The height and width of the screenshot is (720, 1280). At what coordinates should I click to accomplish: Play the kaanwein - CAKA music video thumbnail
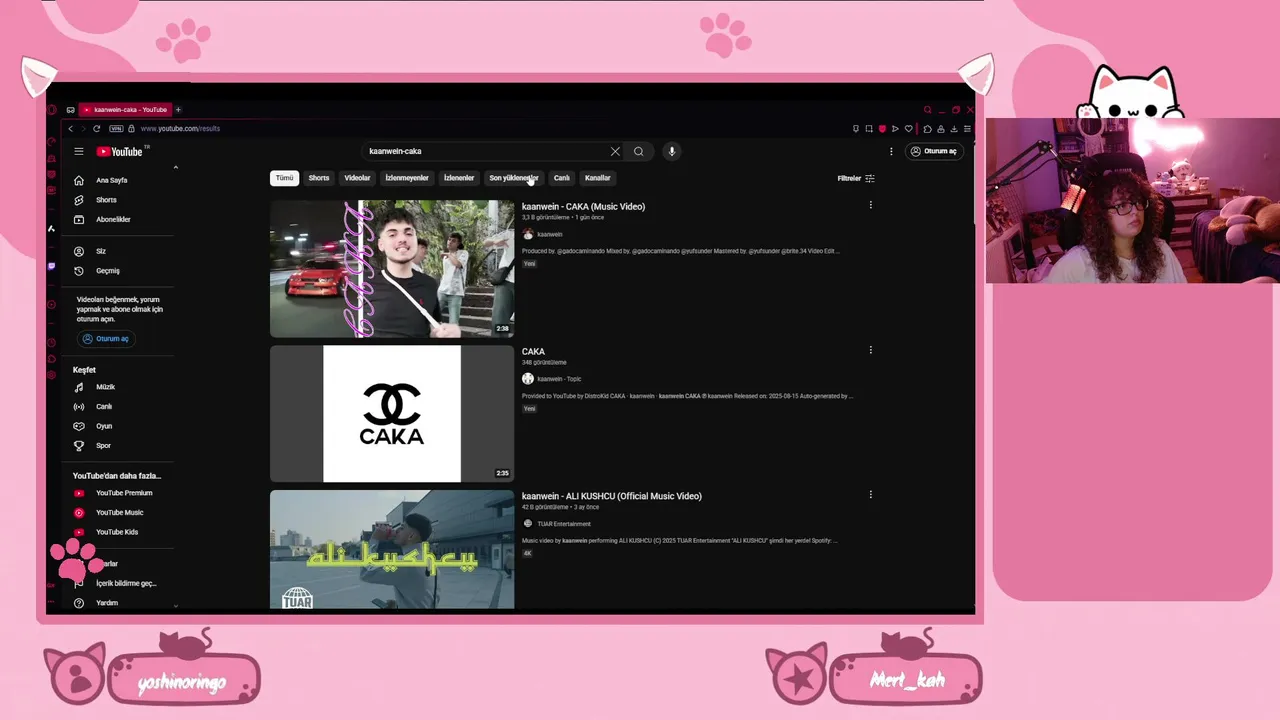pos(392,269)
